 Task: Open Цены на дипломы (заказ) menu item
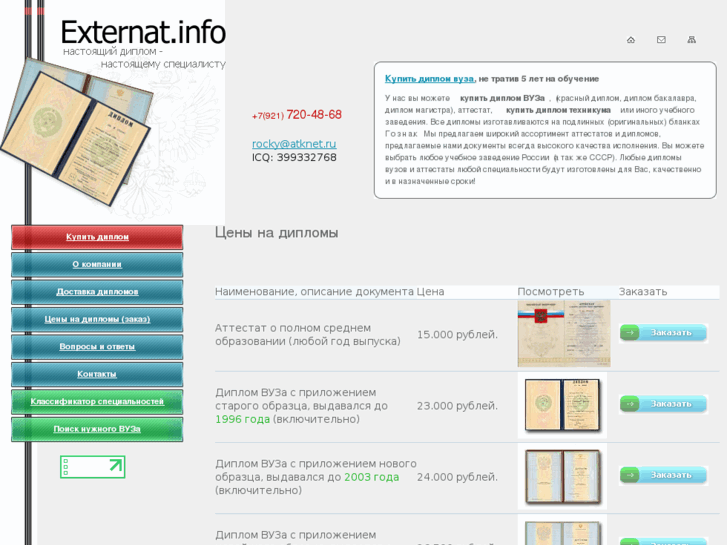(x=97, y=319)
